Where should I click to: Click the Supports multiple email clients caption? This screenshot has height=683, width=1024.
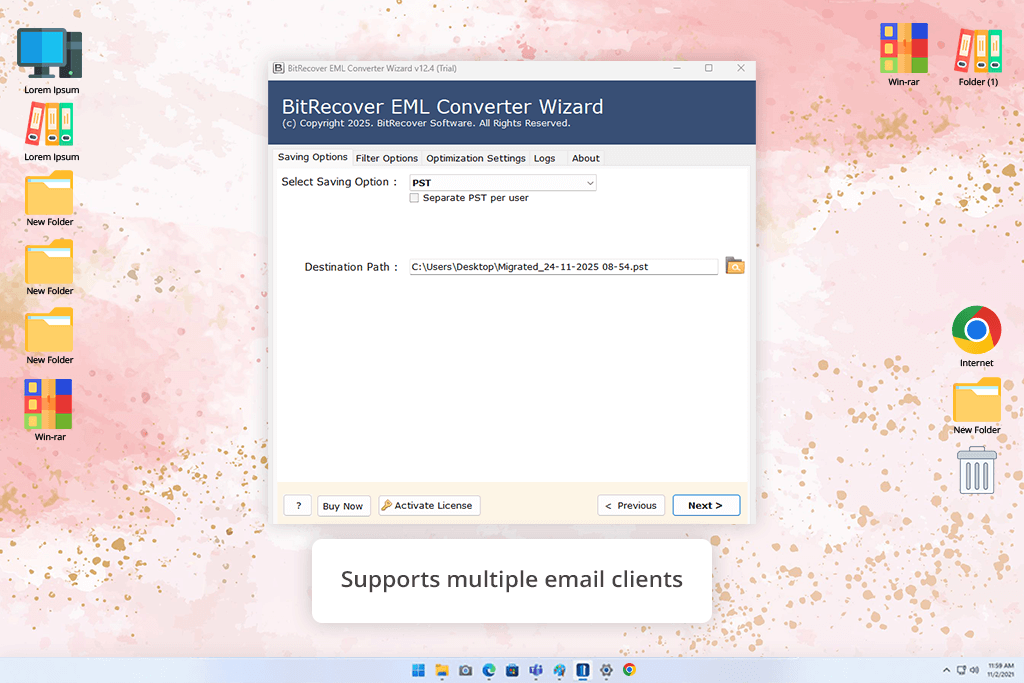(x=511, y=580)
